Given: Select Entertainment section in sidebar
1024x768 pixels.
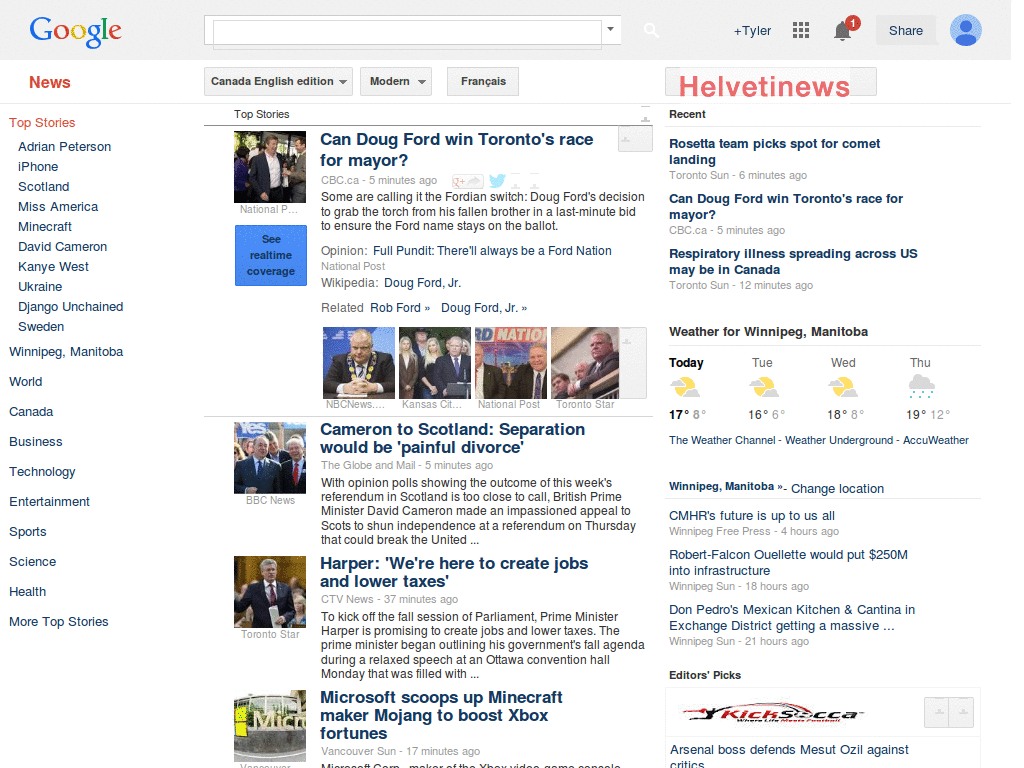Looking at the screenshot, I should (x=50, y=502).
